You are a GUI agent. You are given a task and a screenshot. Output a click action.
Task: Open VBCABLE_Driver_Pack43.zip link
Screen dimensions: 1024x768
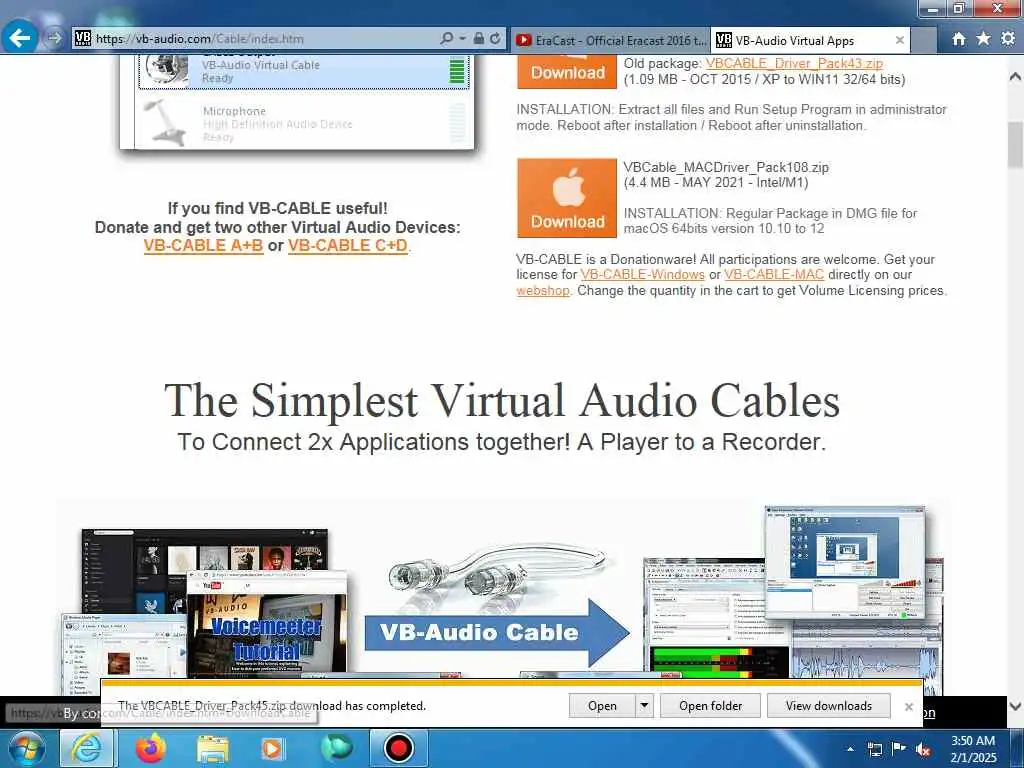tap(794, 63)
